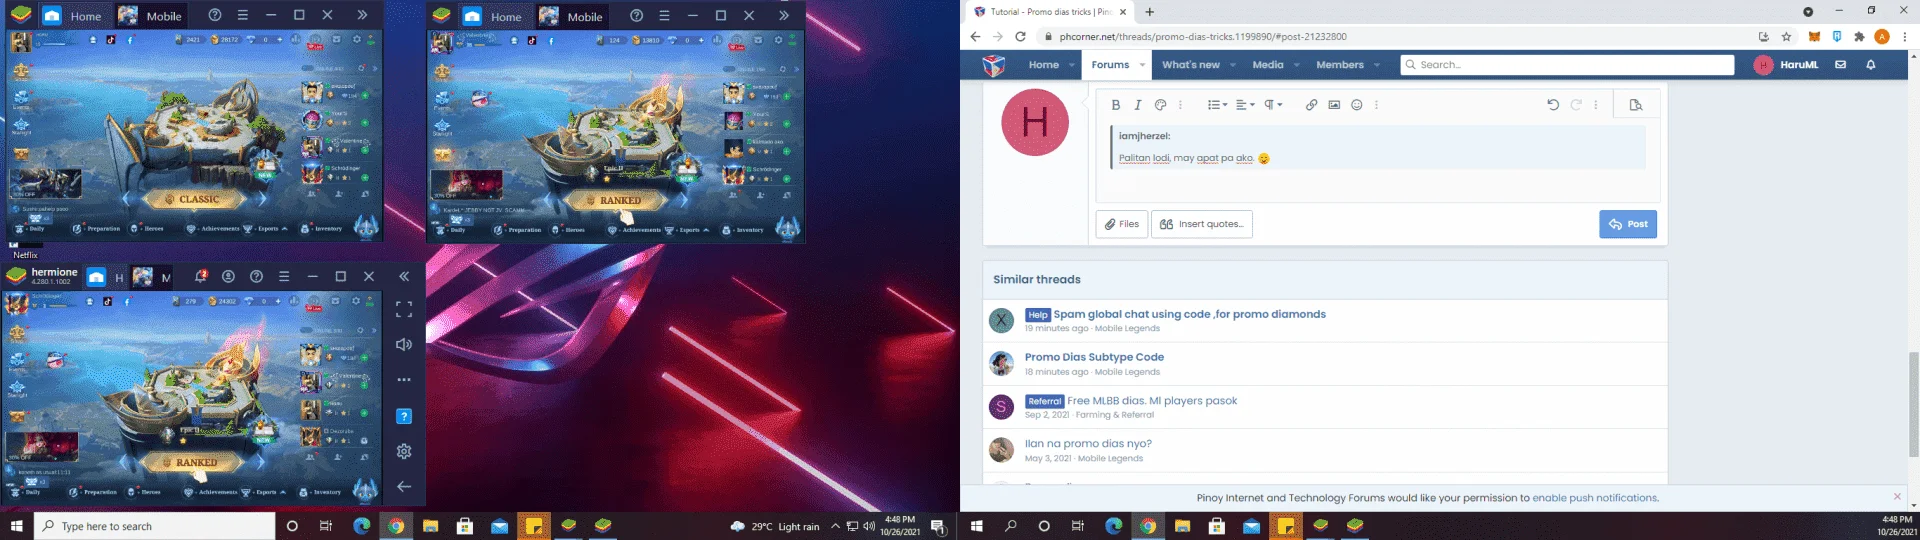Click the redo icon in the editor

pos(1576,105)
